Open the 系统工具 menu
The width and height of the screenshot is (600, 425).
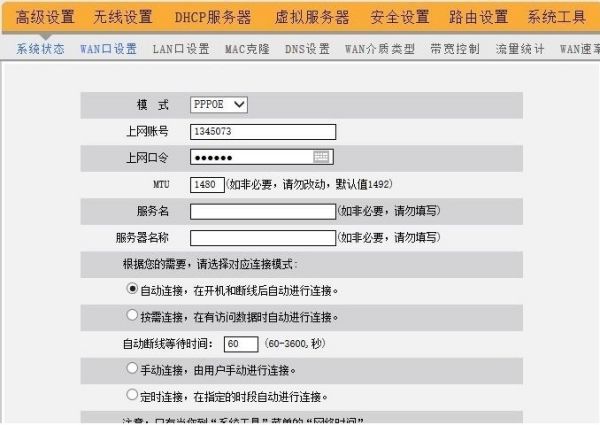[559, 17]
